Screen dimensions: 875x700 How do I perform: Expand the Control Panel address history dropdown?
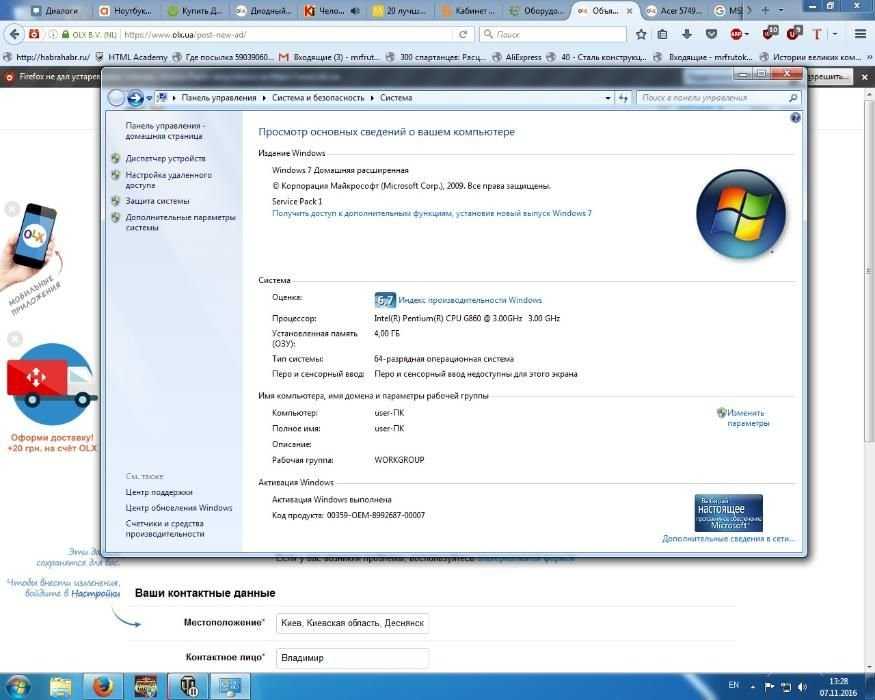pos(608,98)
